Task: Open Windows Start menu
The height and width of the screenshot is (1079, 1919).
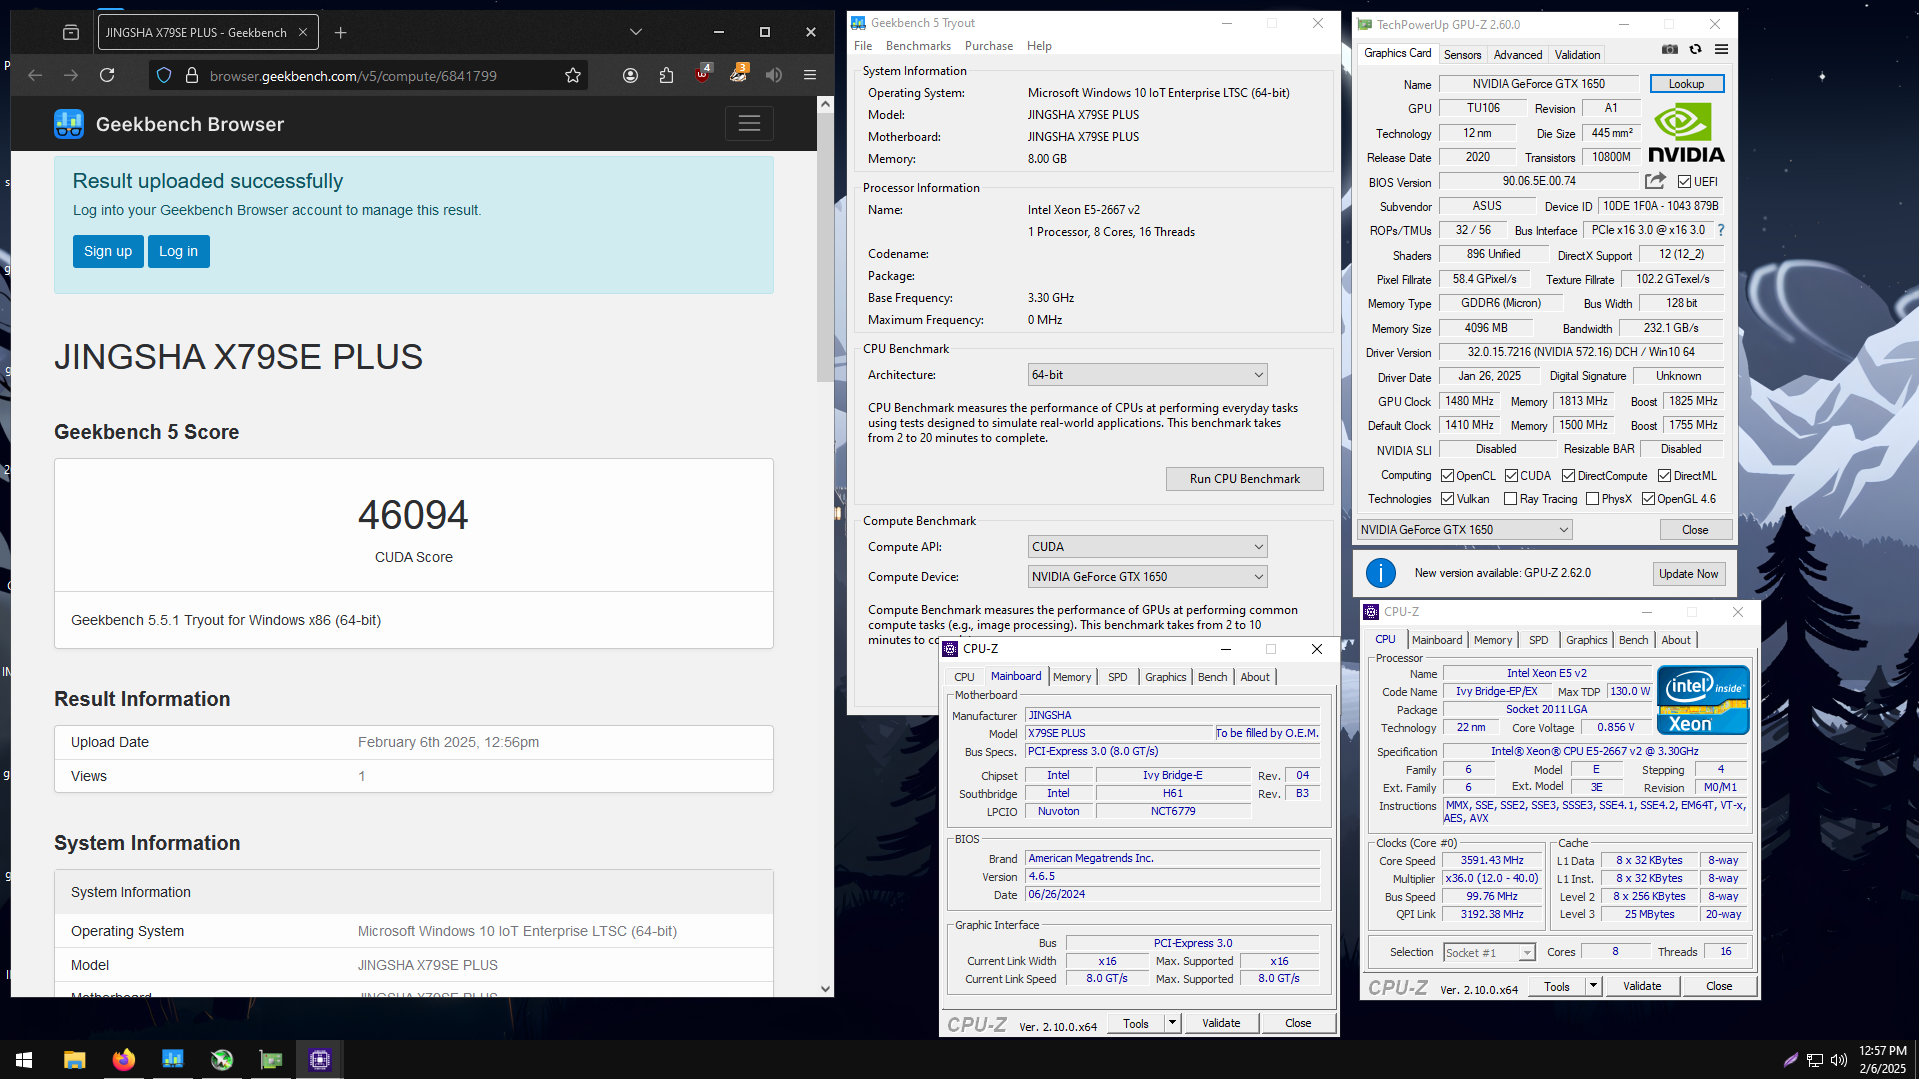Action: 24,1060
